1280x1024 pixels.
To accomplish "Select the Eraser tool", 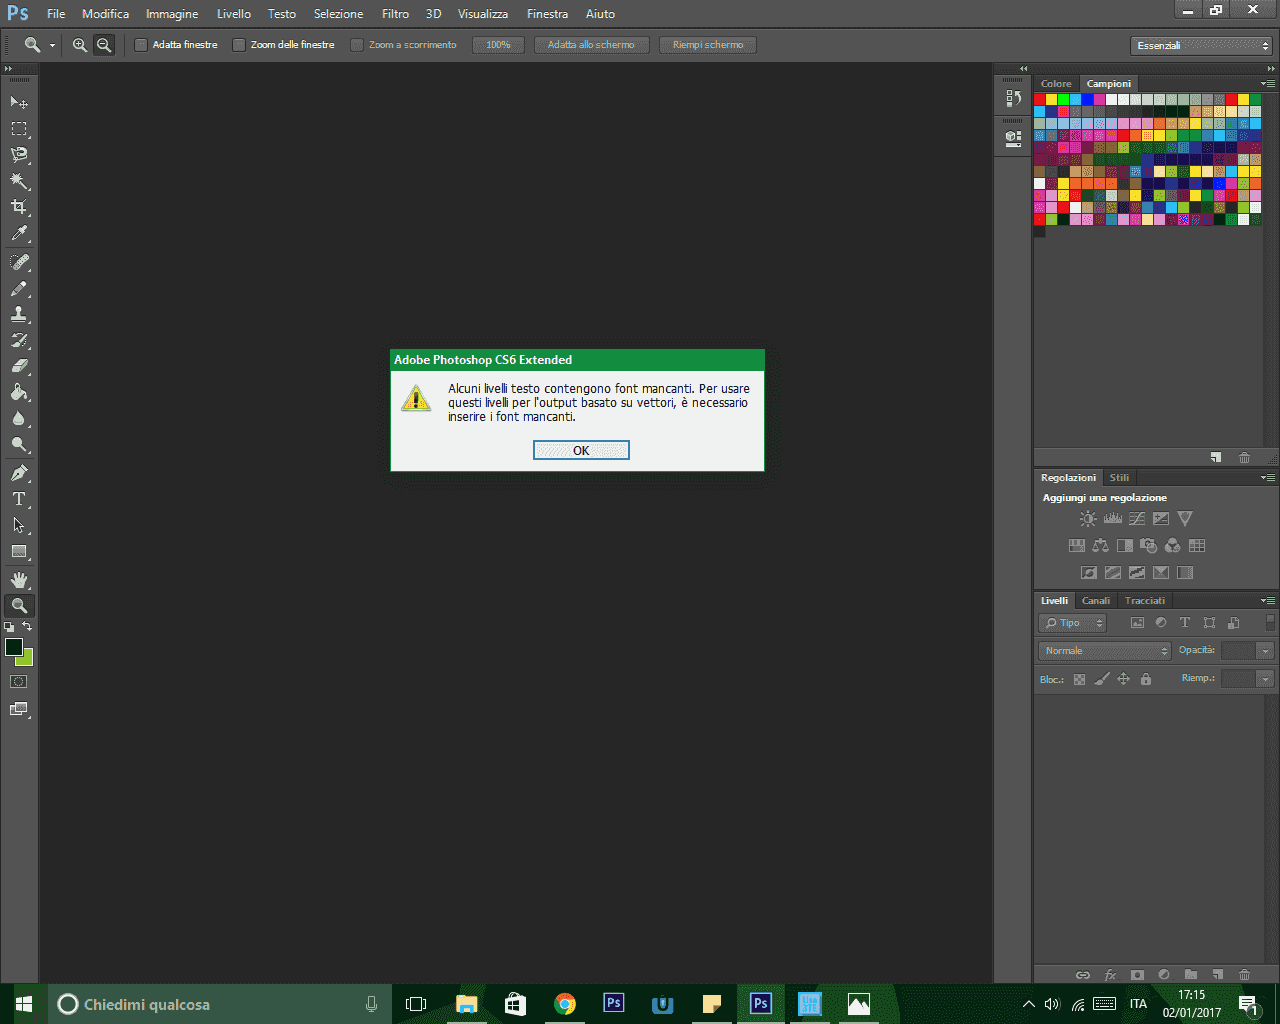I will [x=19, y=366].
